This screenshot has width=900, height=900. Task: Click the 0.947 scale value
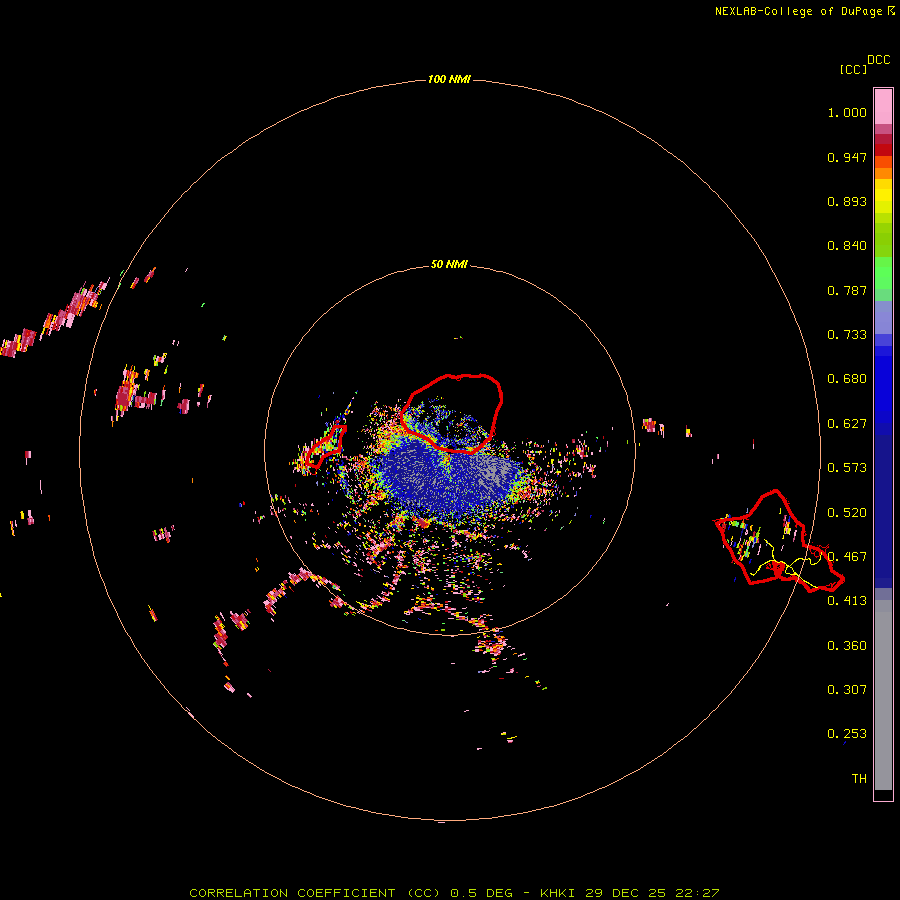[847, 157]
